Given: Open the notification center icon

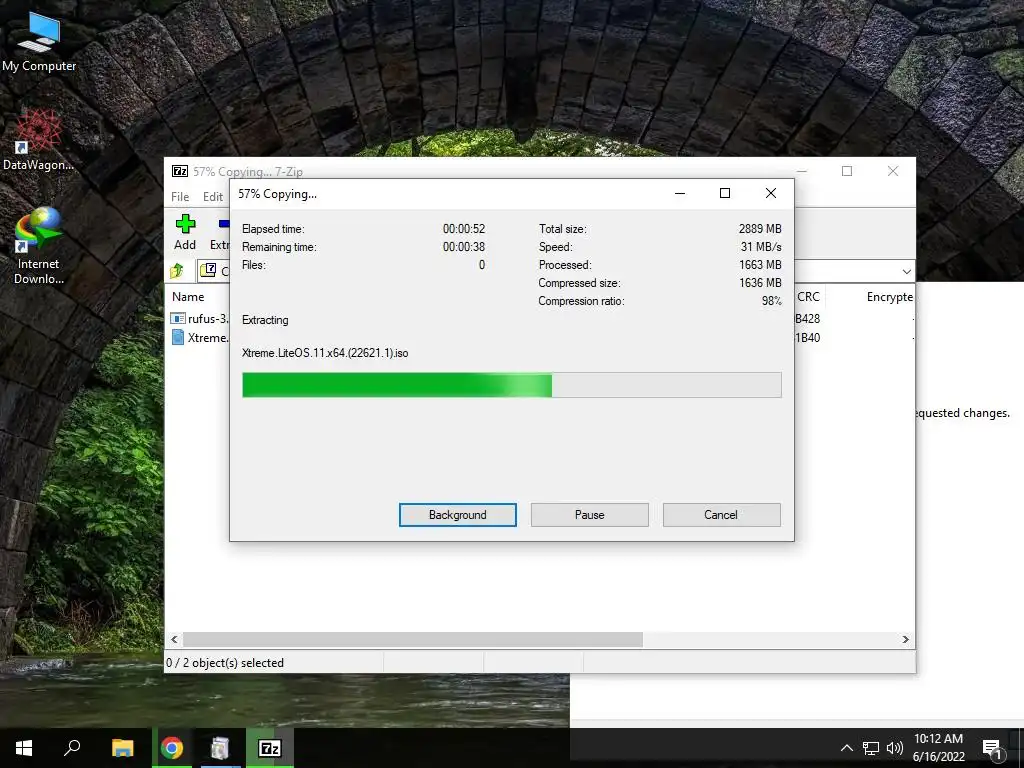Looking at the screenshot, I should tap(993, 748).
